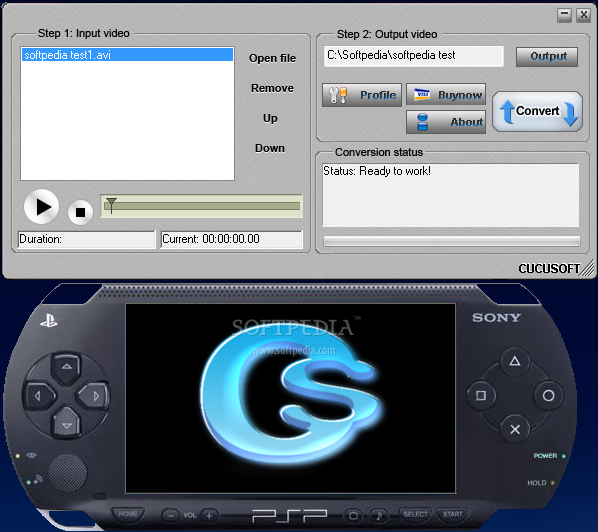Click the PSP volume plus button

click(209, 516)
